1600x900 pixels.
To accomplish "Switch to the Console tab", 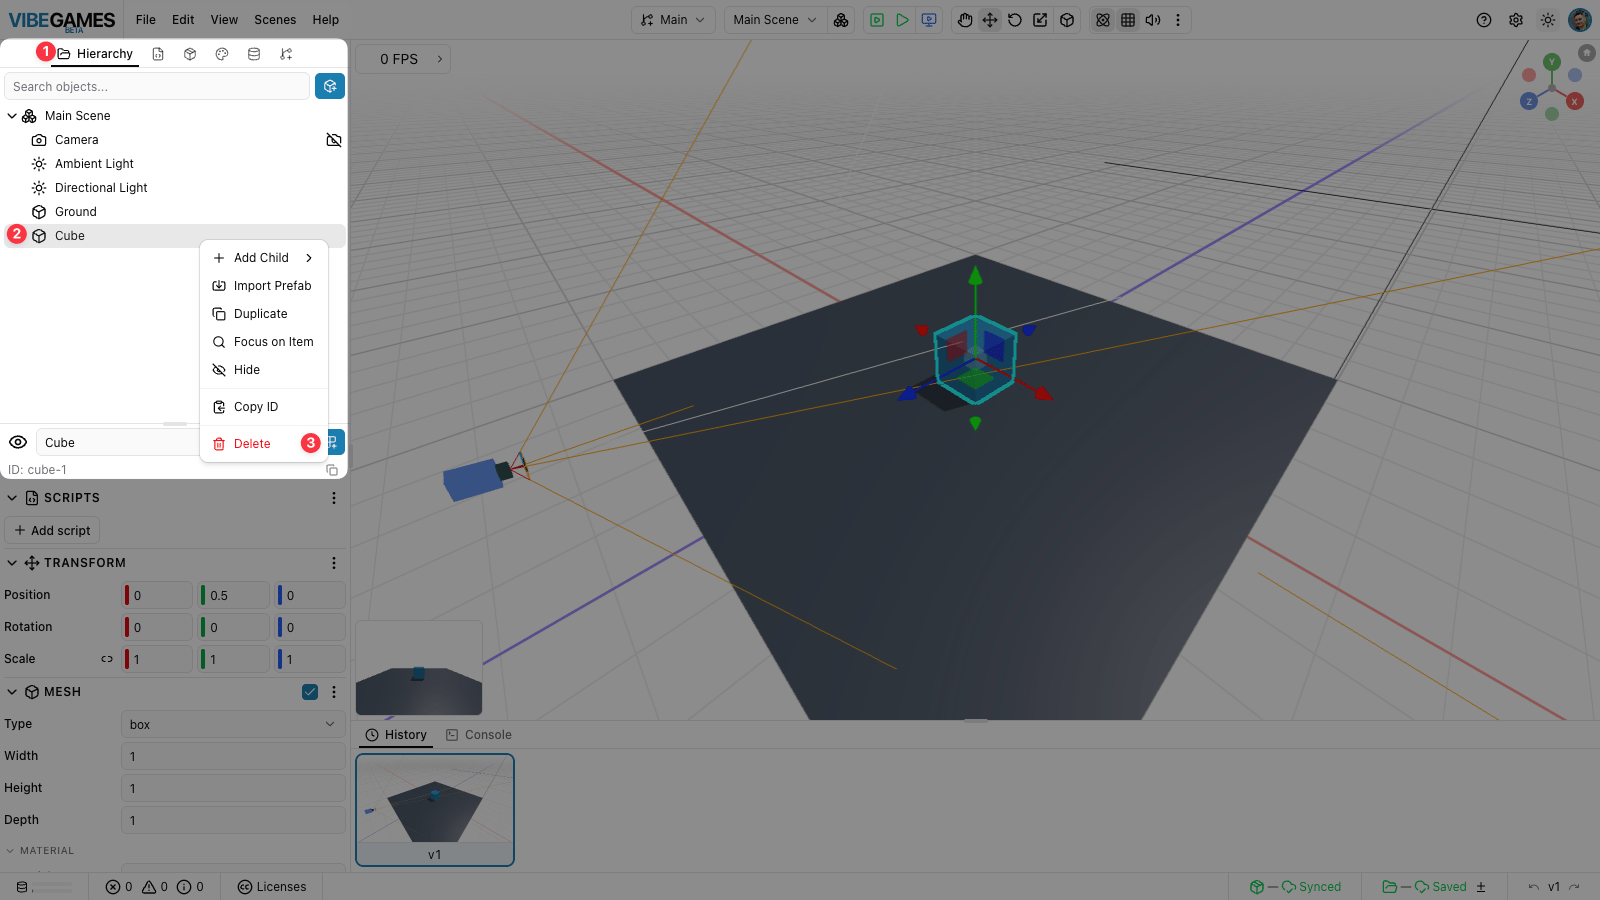I will 479,735.
